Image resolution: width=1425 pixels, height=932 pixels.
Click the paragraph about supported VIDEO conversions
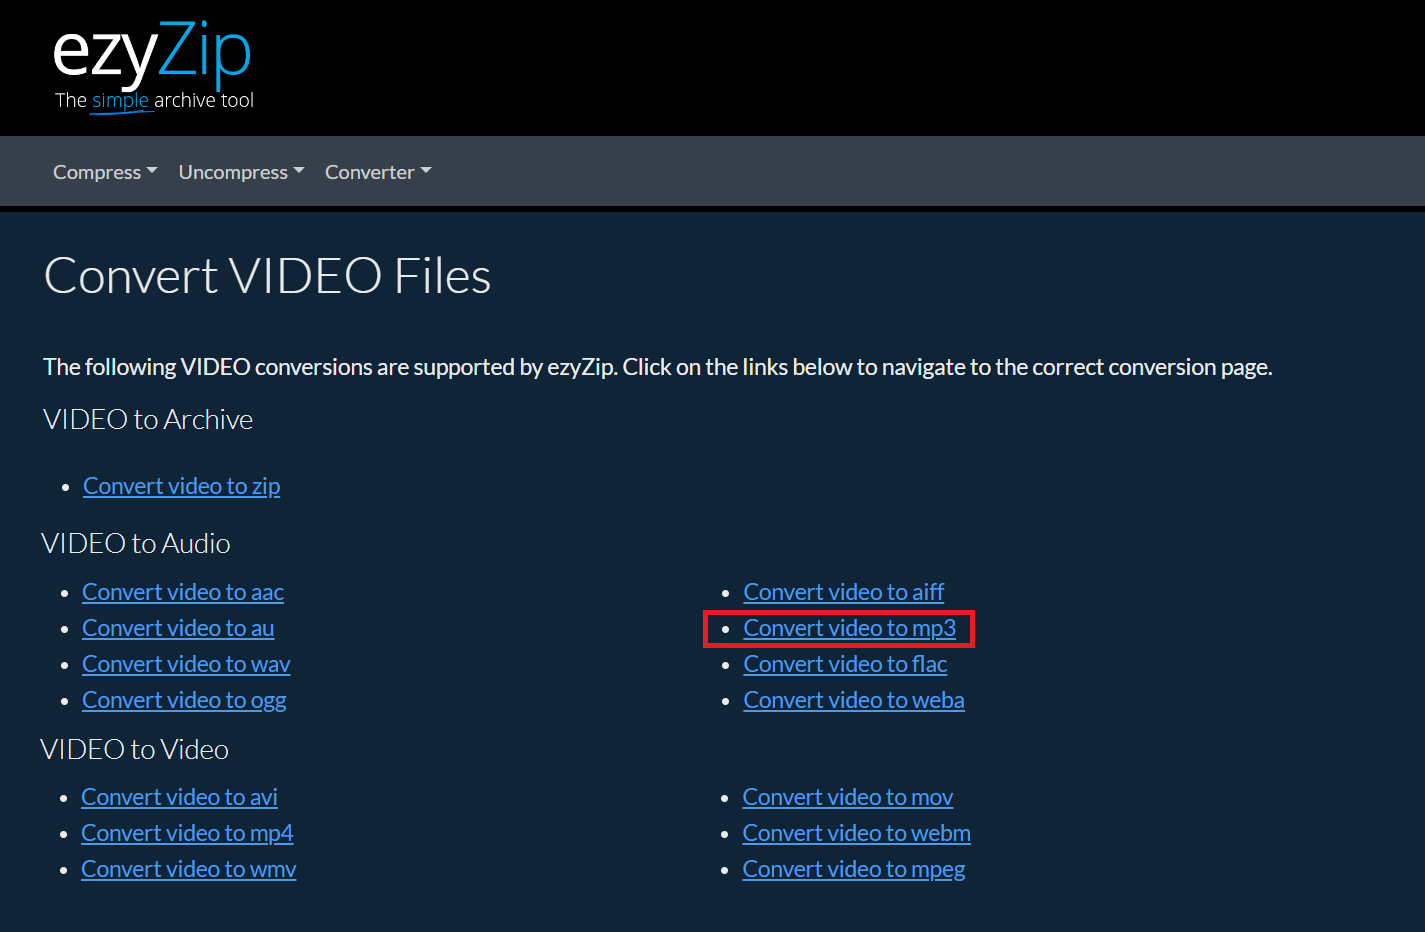click(658, 367)
